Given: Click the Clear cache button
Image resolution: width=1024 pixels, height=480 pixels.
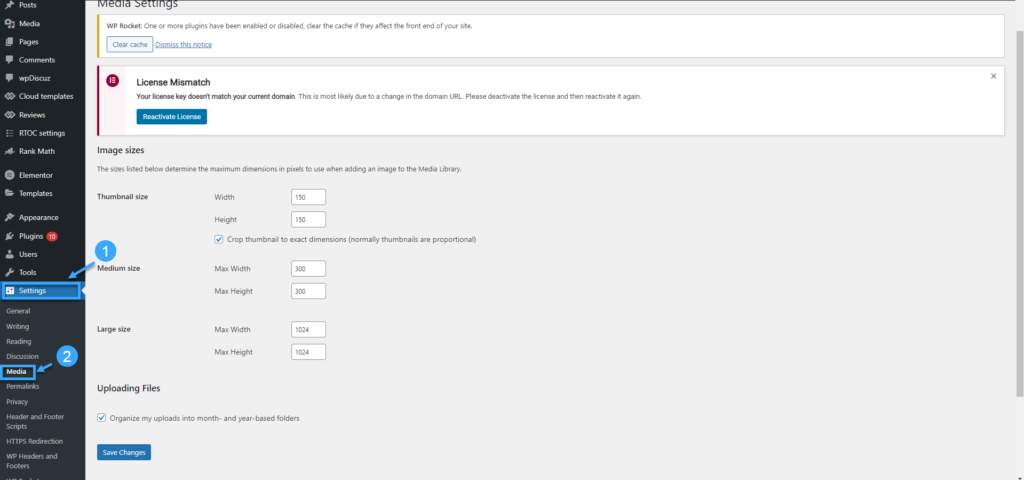Looking at the screenshot, I should (x=129, y=44).
